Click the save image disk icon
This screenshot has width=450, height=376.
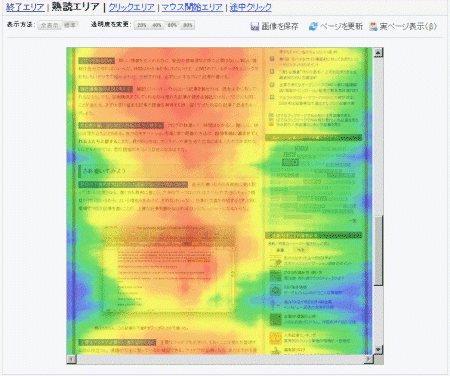pos(255,26)
